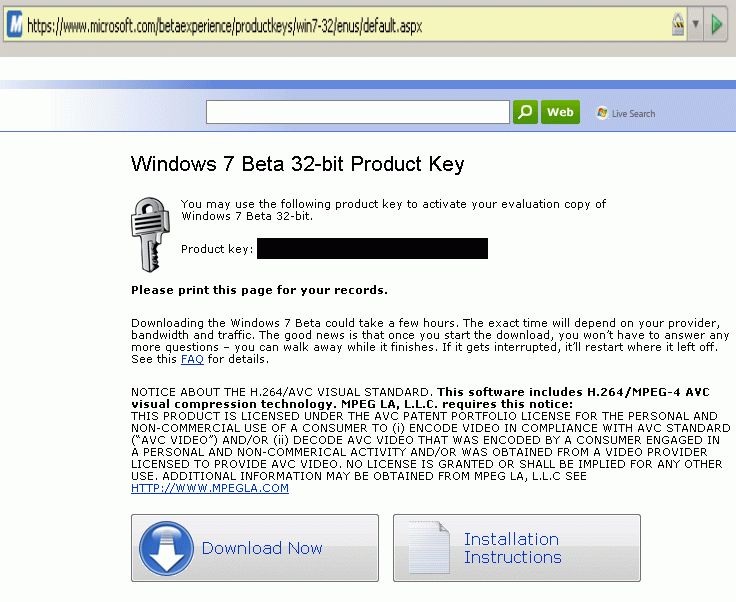This screenshot has height=602, width=736.
Task: Click the Windows 7 Beta 32-bit Product Key heading
Action: (x=298, y=164)
